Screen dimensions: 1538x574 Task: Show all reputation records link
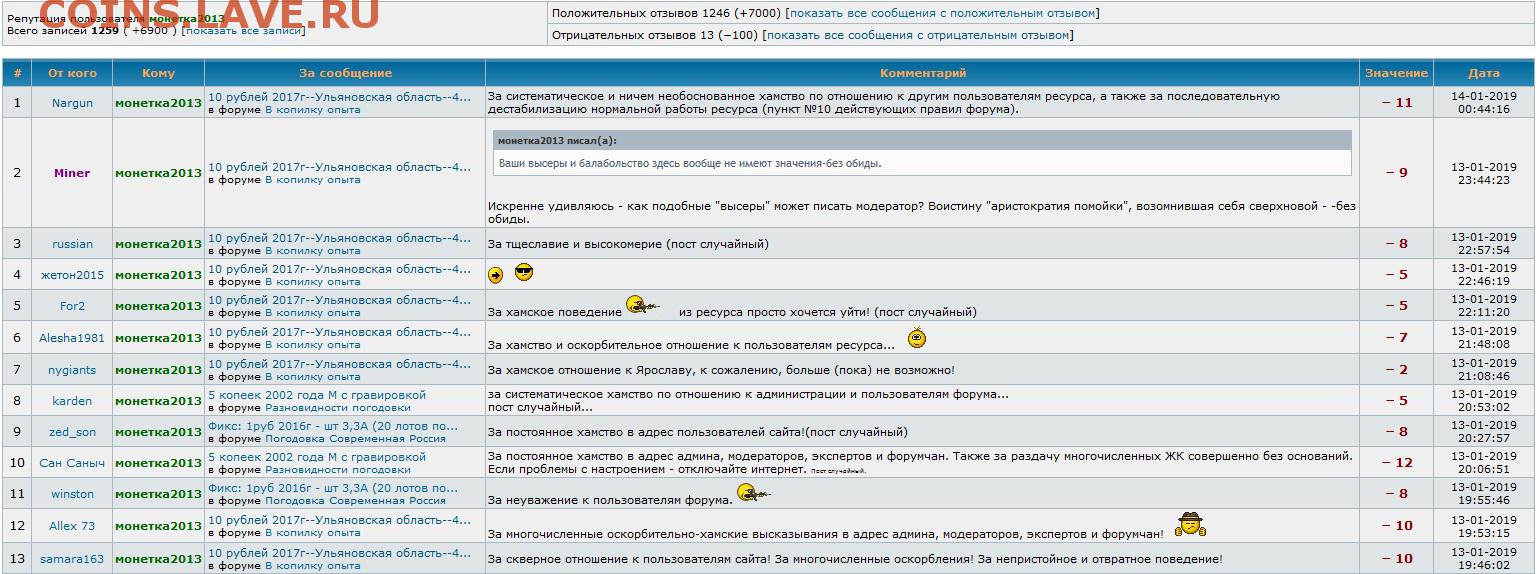[244, 31]
